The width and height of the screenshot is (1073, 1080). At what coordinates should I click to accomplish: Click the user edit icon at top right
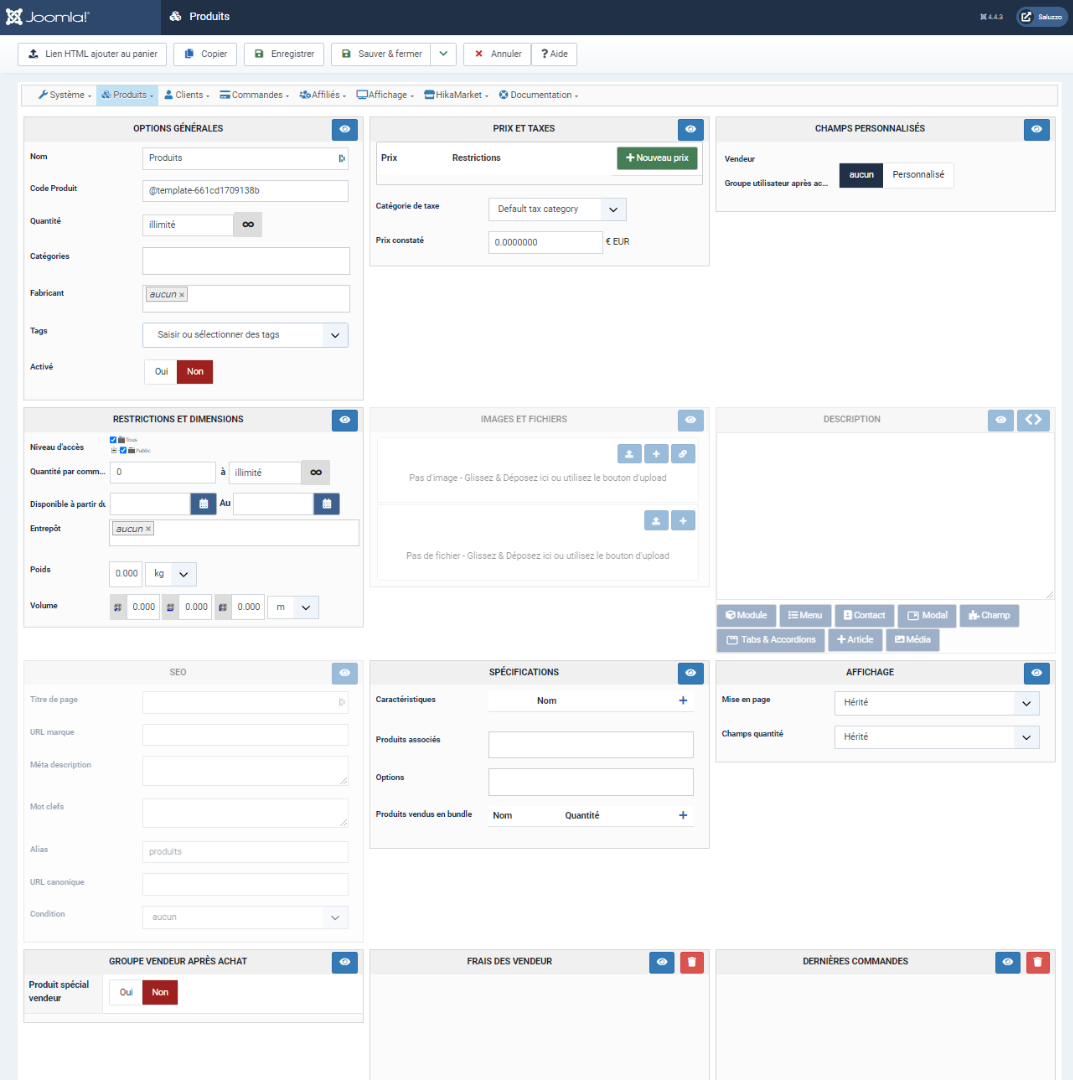coord(1026,17)
